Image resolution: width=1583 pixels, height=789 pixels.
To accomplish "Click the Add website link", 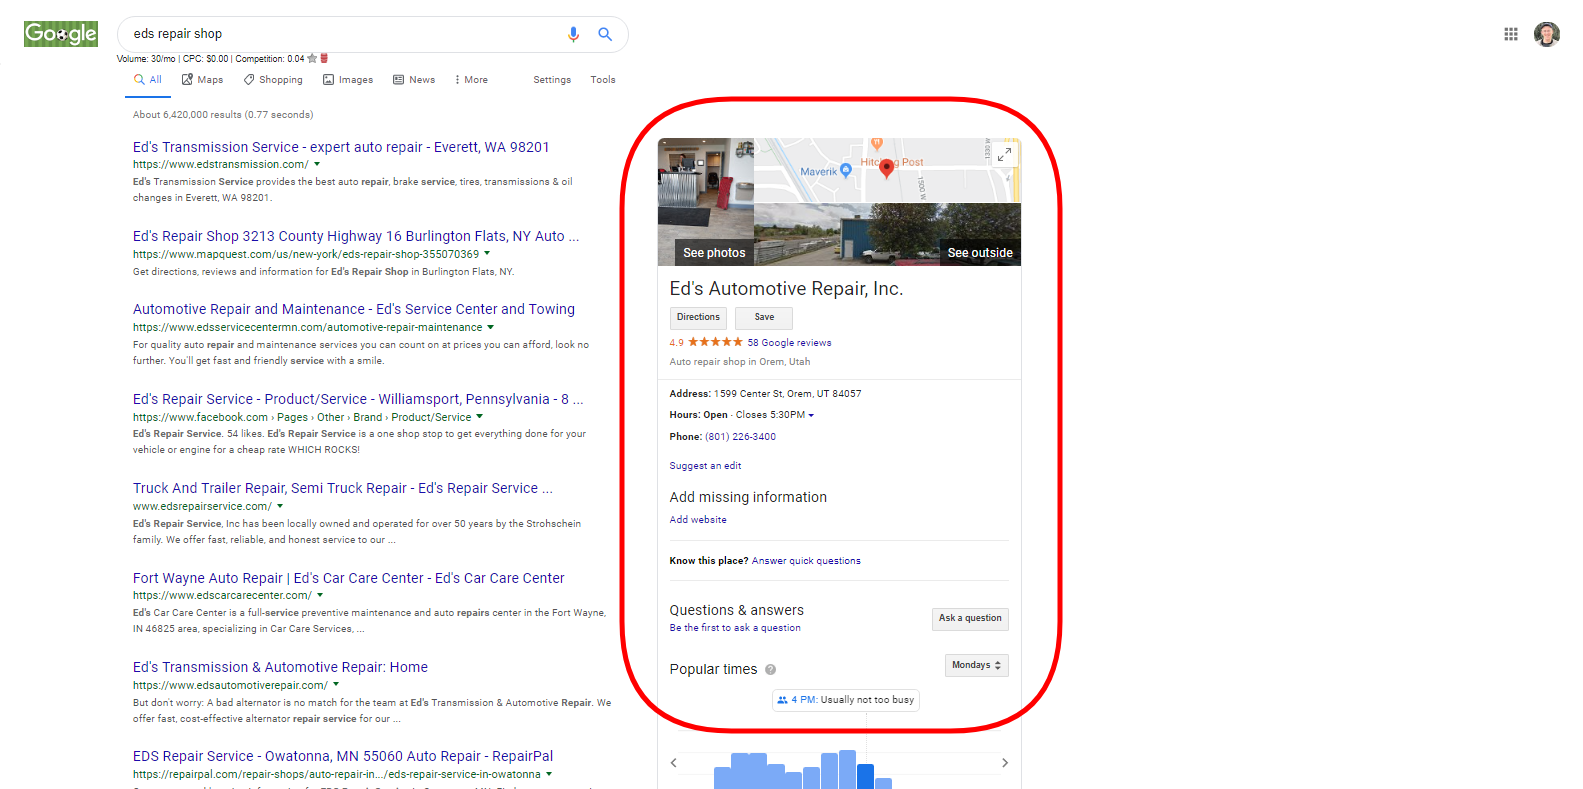I will pyautogui.click(x=698, y=520).
